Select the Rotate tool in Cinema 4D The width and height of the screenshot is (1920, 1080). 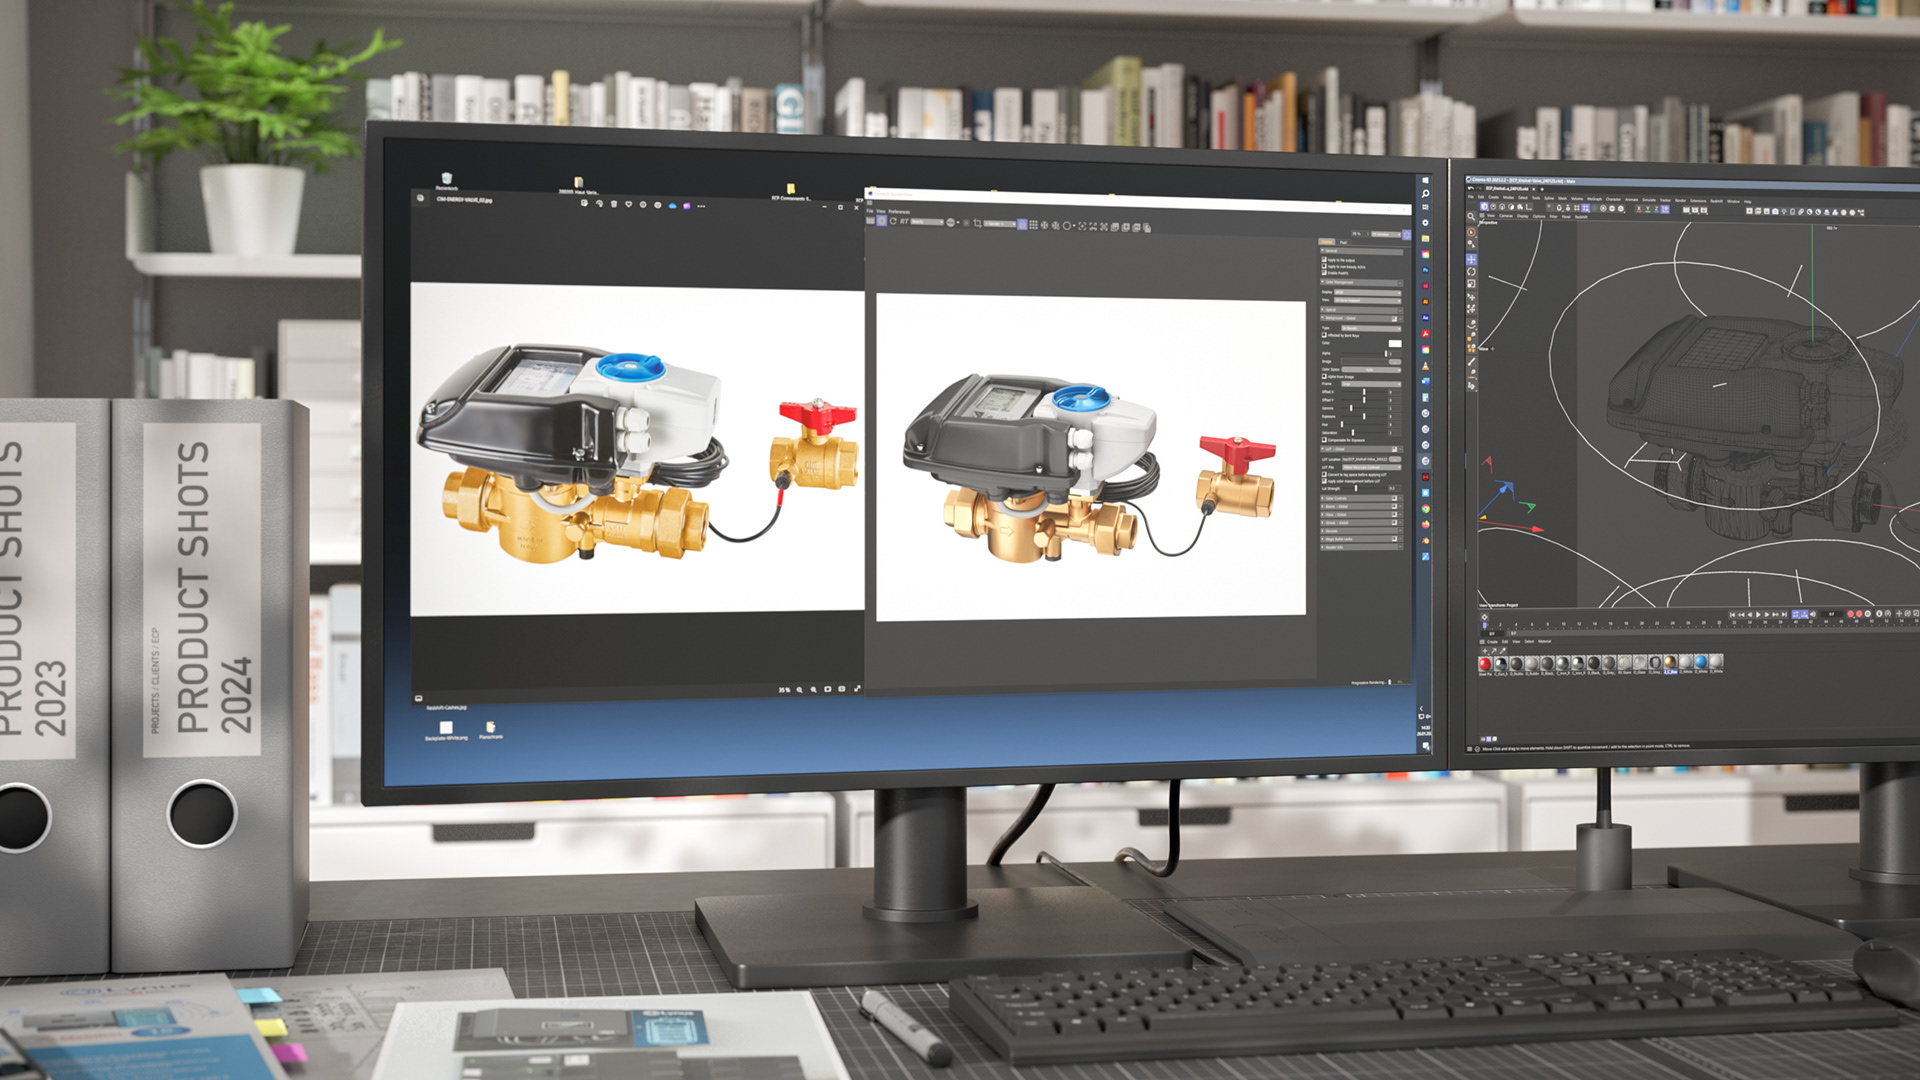pyautogui.click(x=1471, y=272)
